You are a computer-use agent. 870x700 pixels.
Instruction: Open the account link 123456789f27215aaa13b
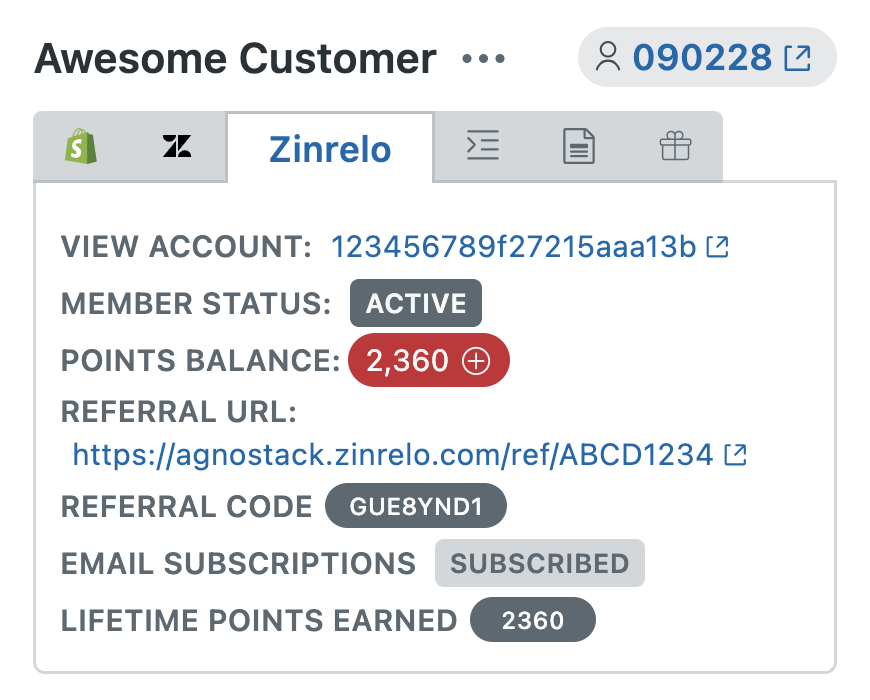click(515, 246)
